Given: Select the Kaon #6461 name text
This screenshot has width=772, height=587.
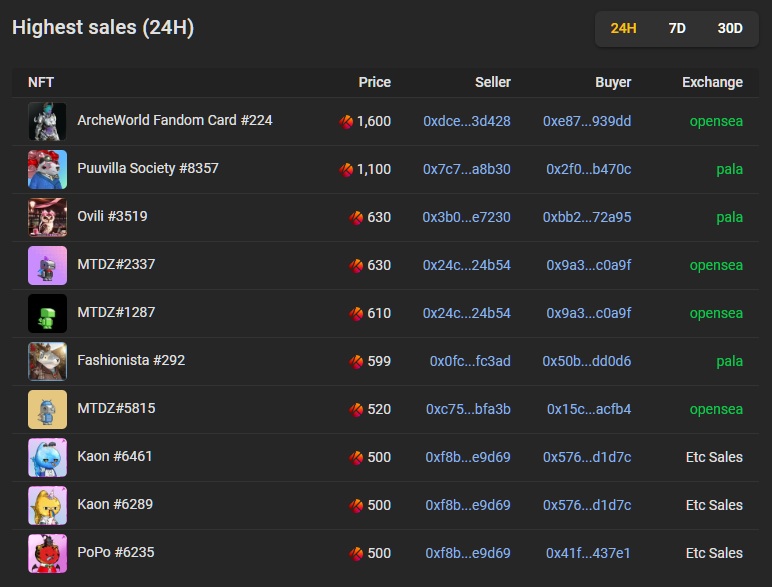Looking at the screenshot, I should point(115,457).
